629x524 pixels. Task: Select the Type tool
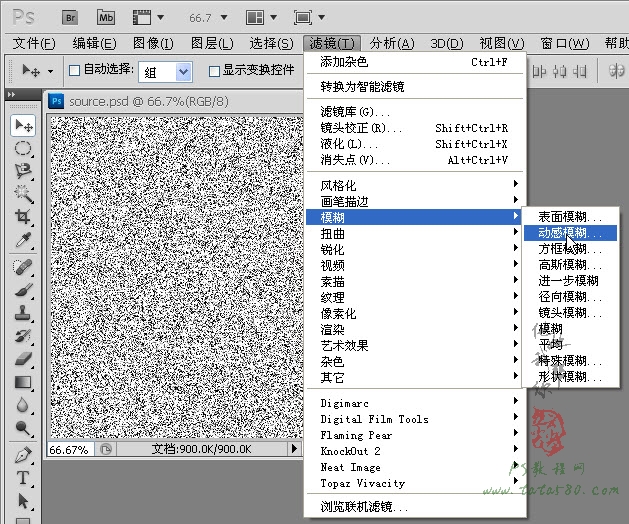[x=23, y=478]
